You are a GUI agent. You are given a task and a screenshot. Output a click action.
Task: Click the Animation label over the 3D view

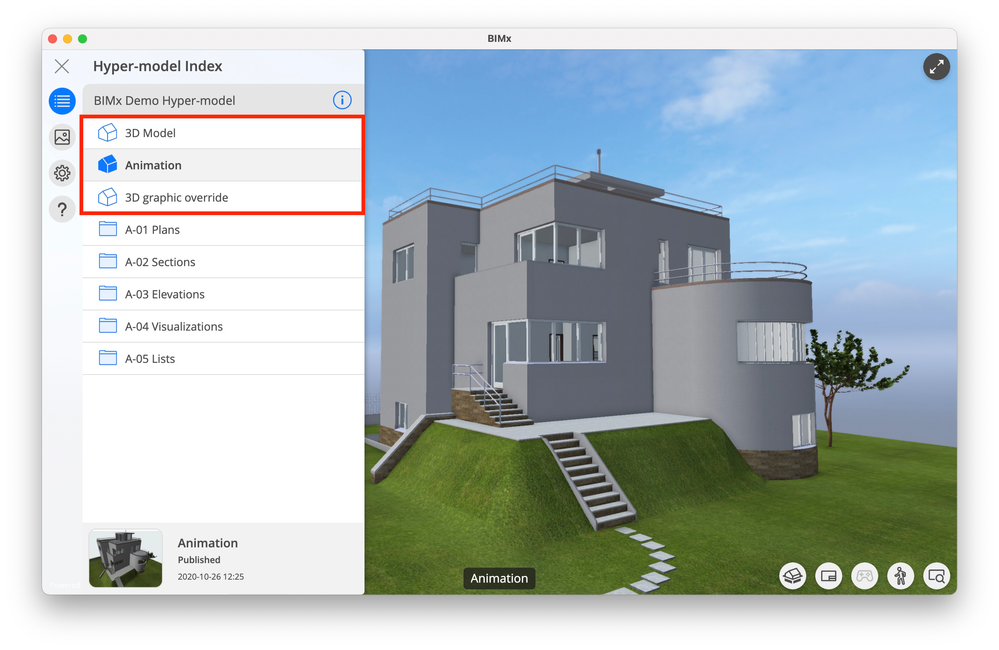click(500, 579)
